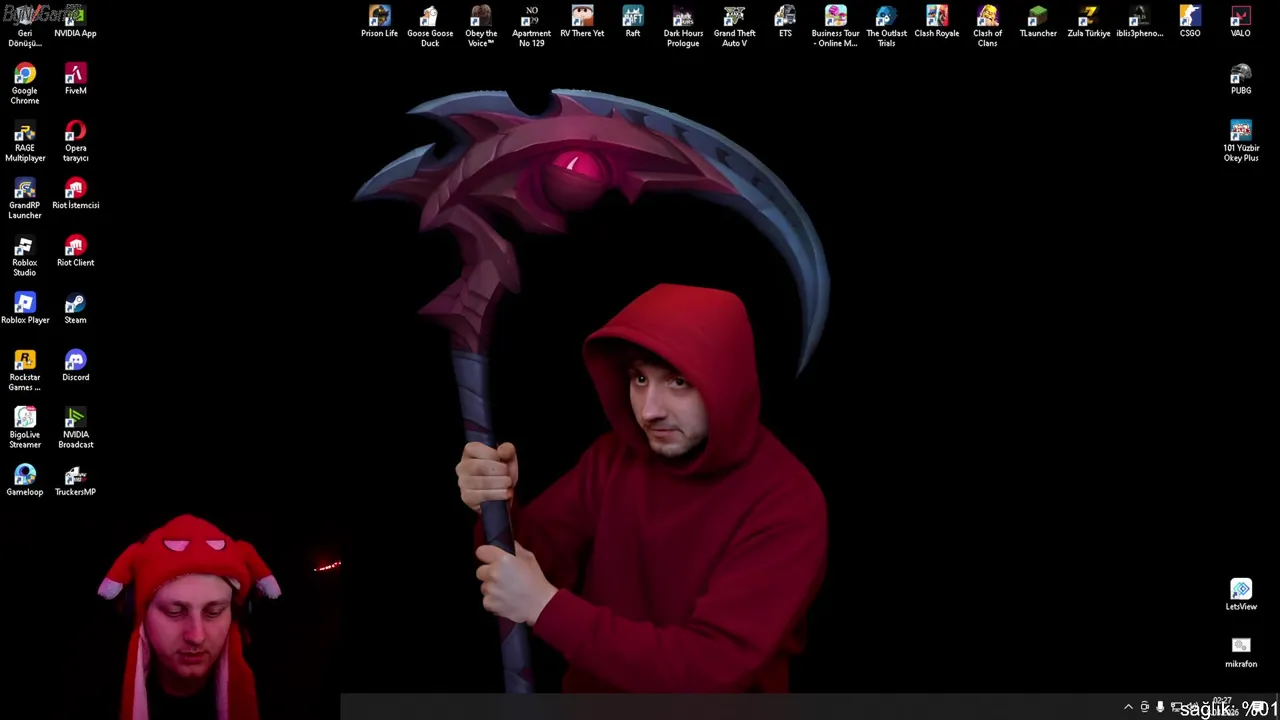Screen dimensions: 1280x720
Task: Expand the hidden system tray icons chevron
Action: pos(1129,708)
